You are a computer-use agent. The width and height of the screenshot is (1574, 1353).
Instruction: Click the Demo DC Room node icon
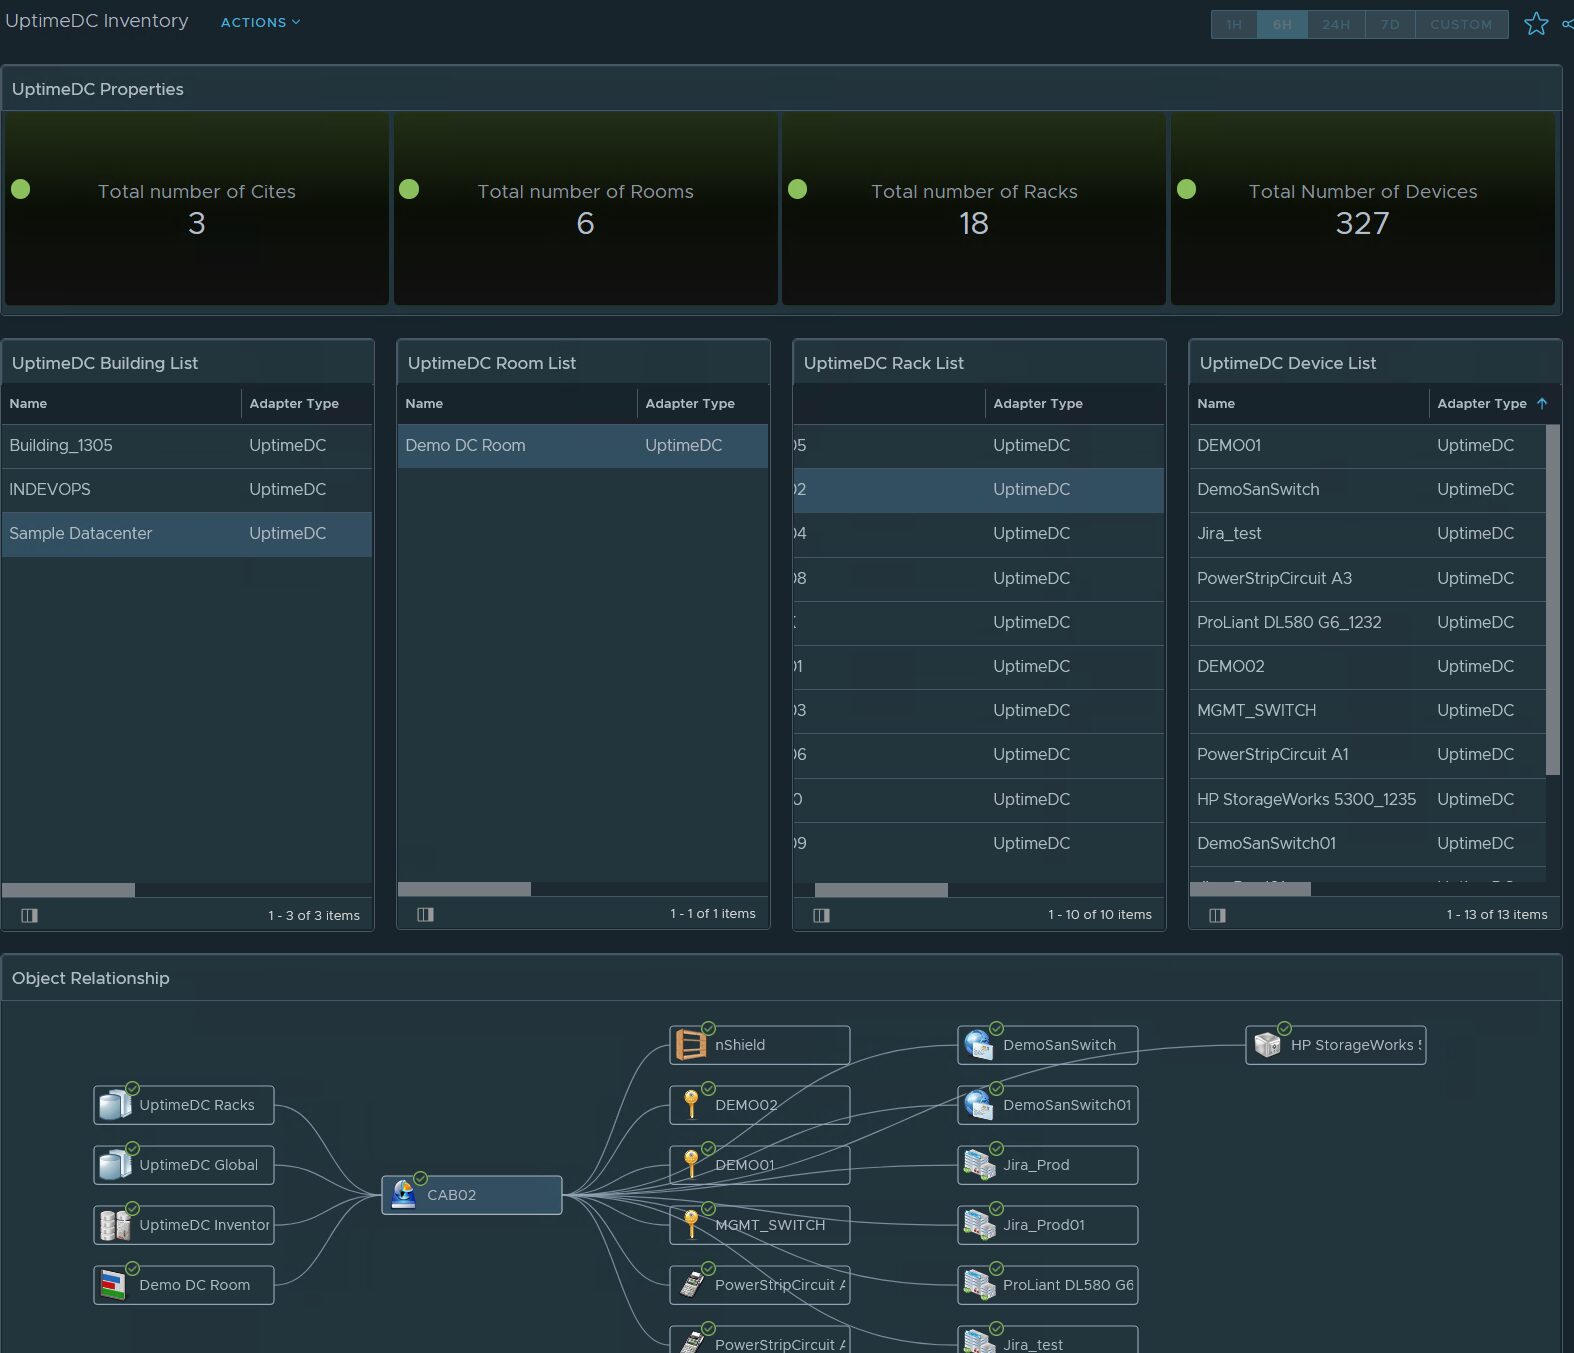click(x=114, y=1285)
